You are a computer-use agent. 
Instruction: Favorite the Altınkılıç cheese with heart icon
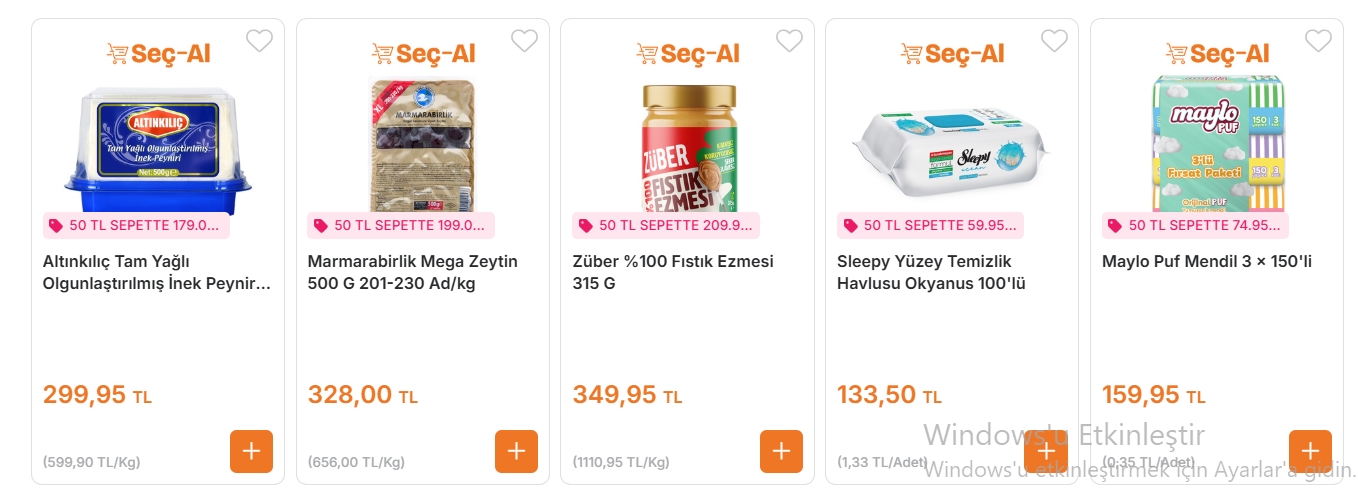[x=259, y=41]
